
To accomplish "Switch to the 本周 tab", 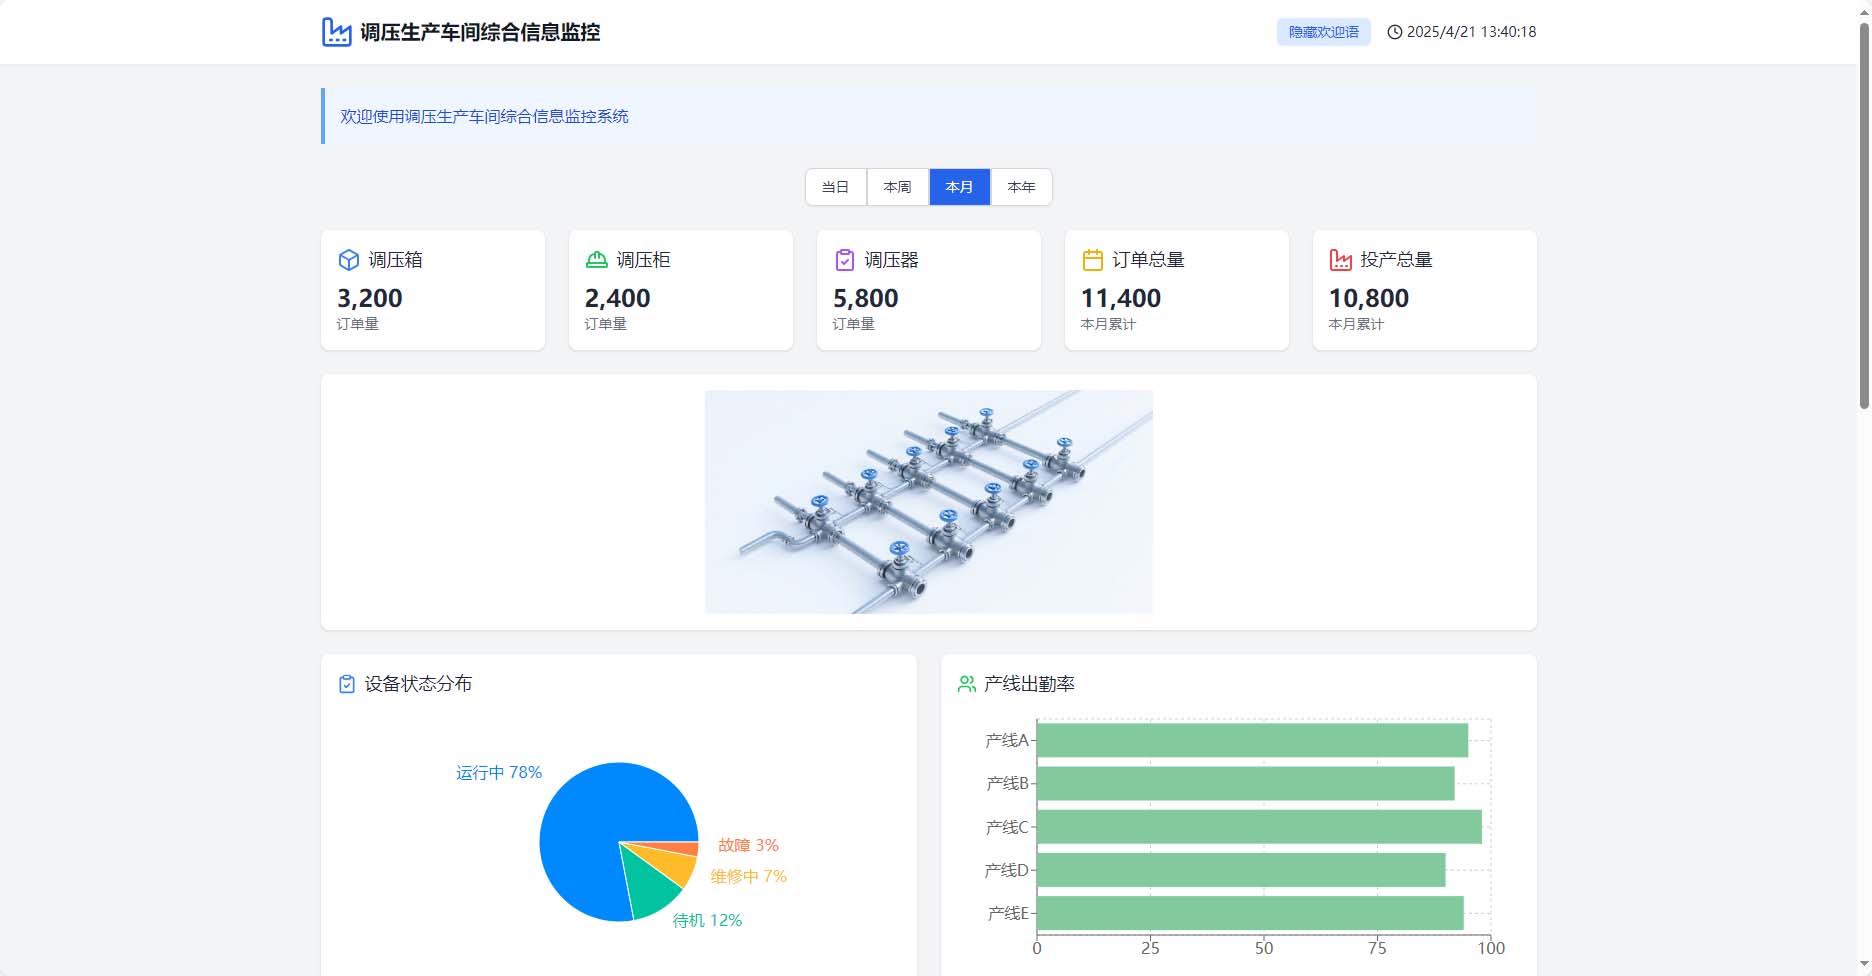I will pos(898,187).
